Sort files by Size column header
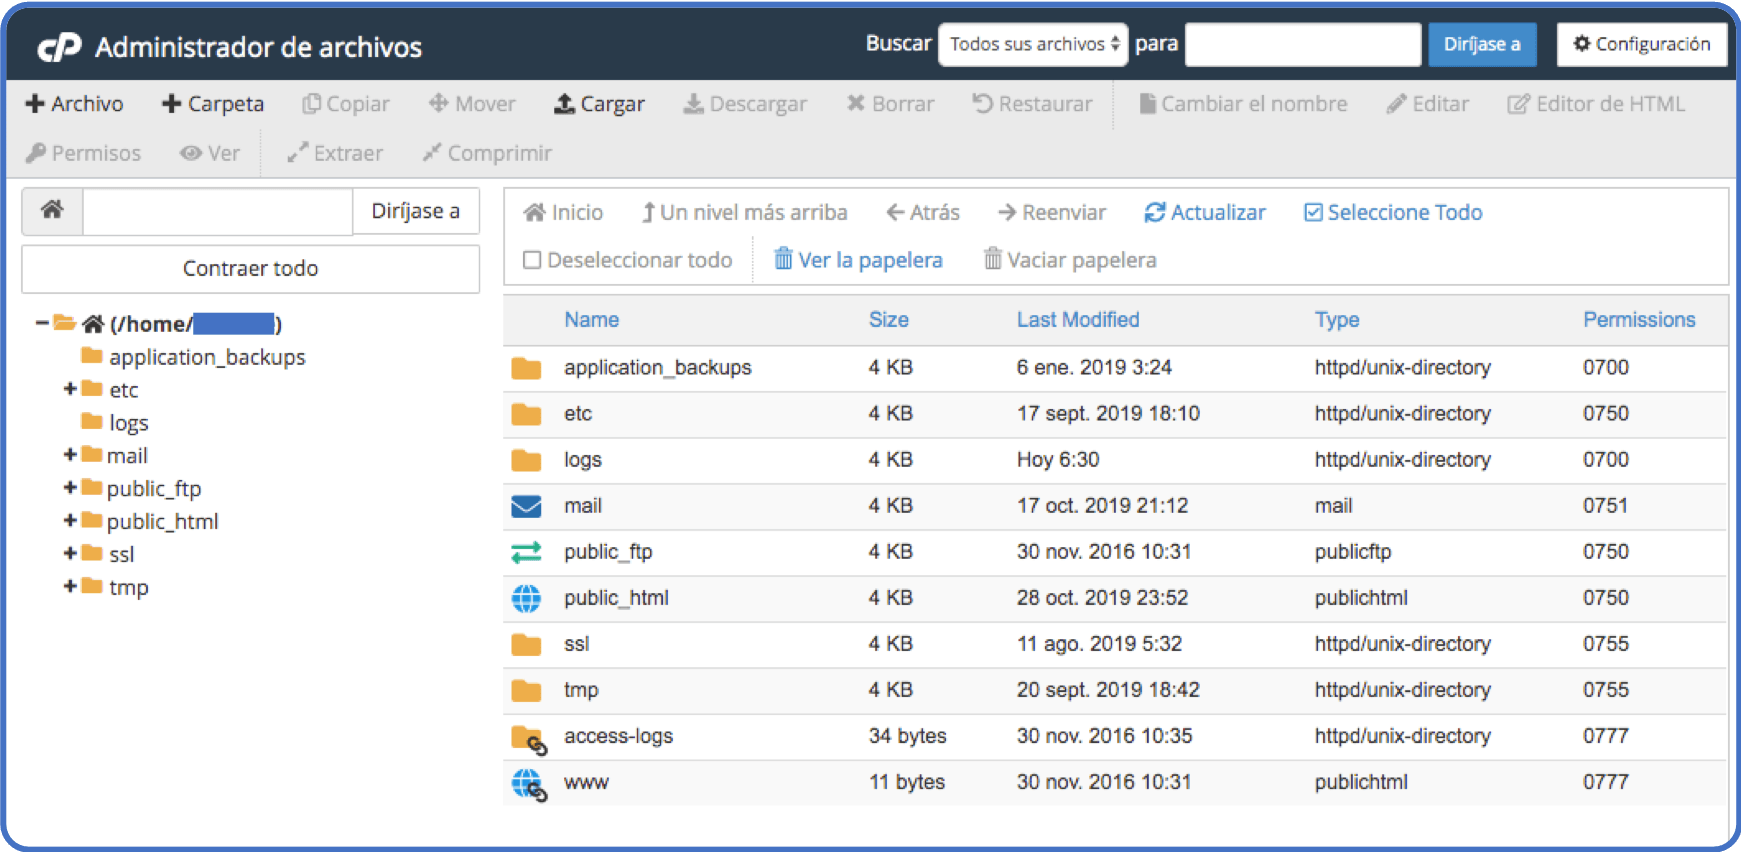The height and width of the screenshot is (852, 1741). click(x=889, y=320)
